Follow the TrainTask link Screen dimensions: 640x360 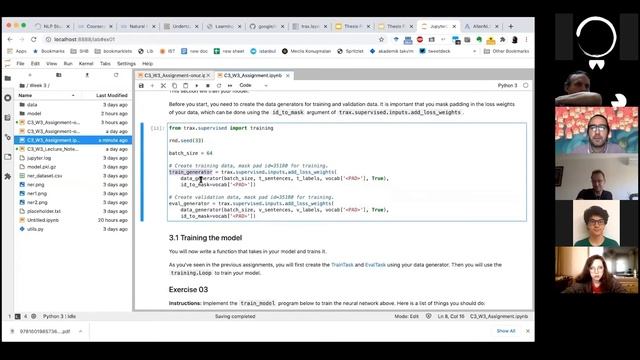point(342,265)
